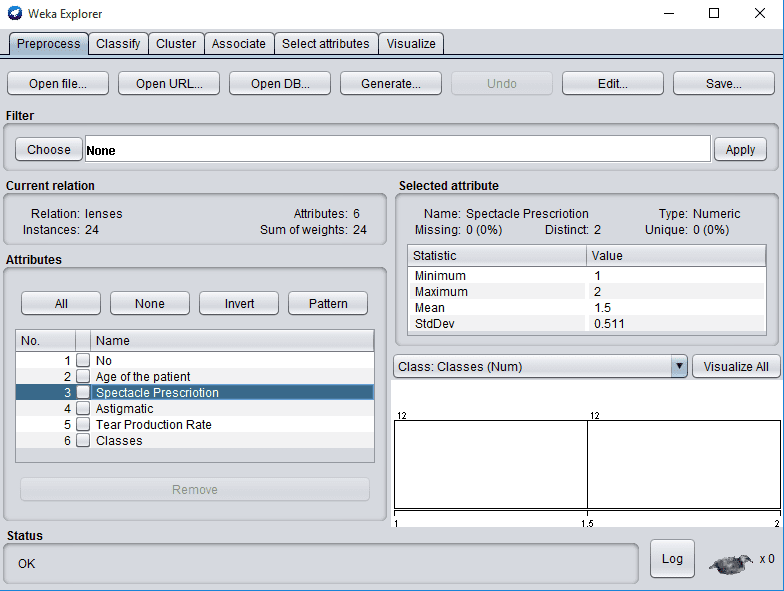This screenshot has width=784, height=591.
Task: Click the Pattern button
Action: pos(328,304)
